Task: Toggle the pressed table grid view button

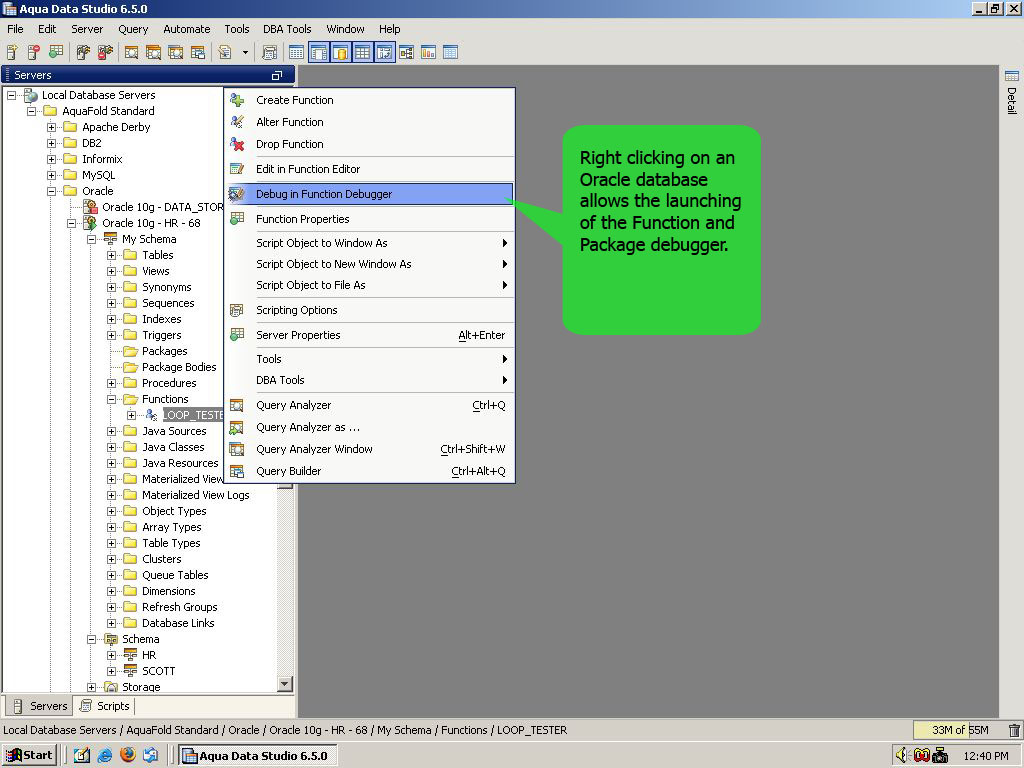Action: click(362, 52)
